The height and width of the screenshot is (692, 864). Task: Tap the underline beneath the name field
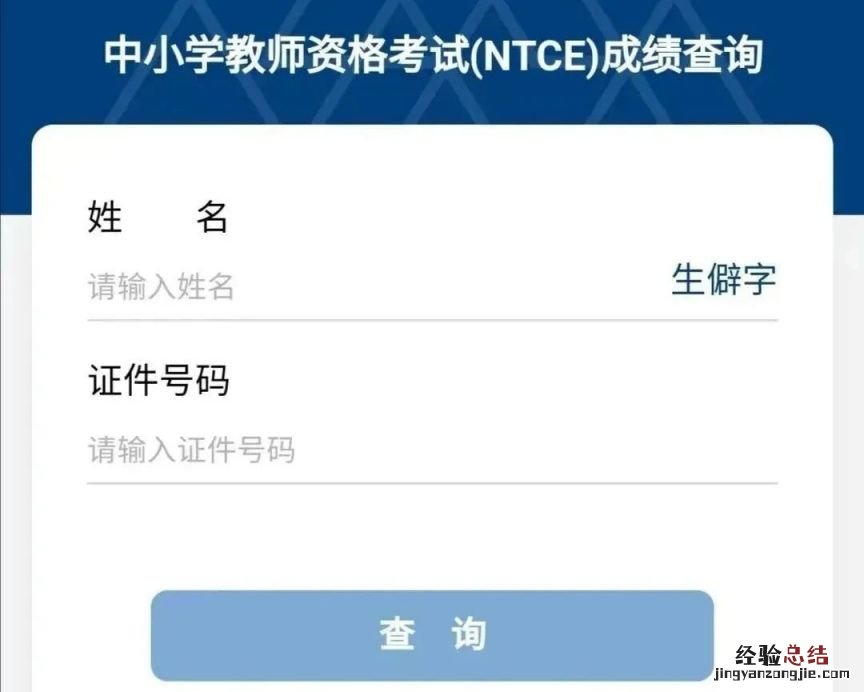[x=432, y=320]
